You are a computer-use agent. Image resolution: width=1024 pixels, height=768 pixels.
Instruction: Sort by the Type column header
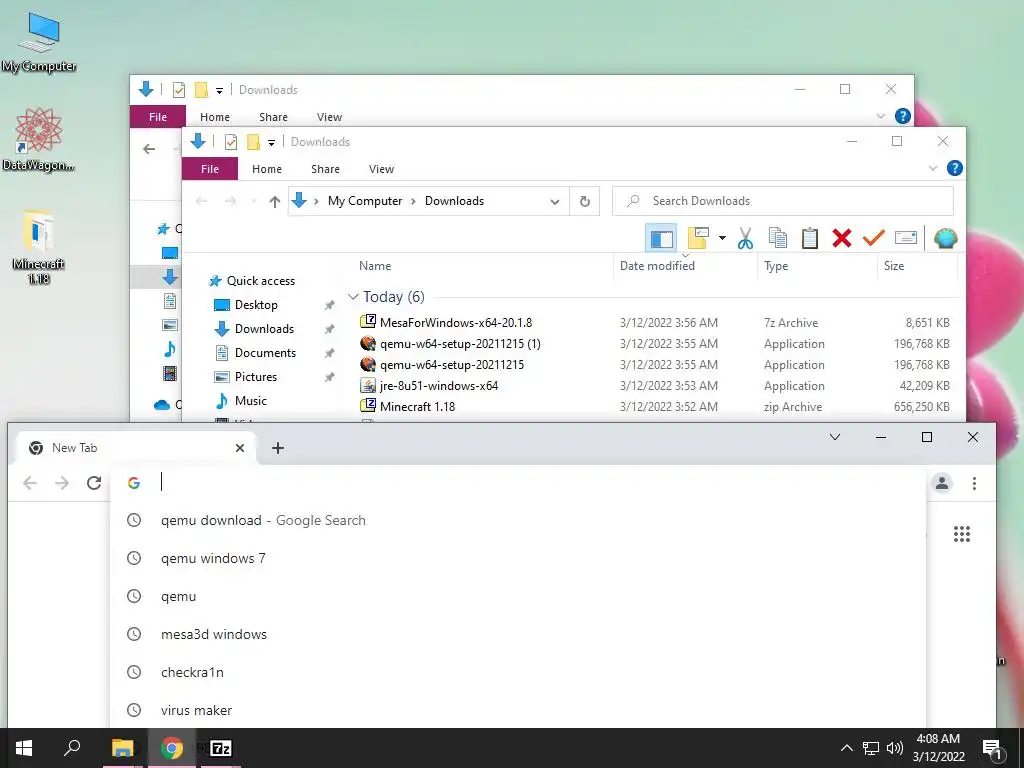(x=776, y=266)
